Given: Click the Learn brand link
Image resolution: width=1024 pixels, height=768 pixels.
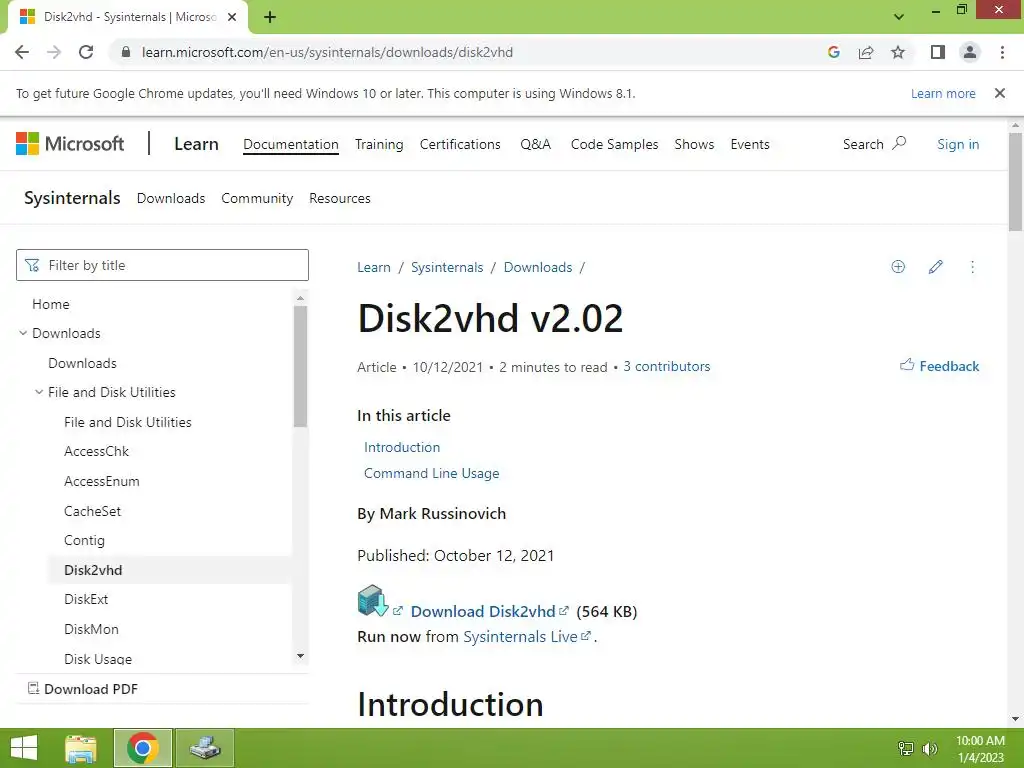Looking at the screenshot, I should [x=196, y=144].
